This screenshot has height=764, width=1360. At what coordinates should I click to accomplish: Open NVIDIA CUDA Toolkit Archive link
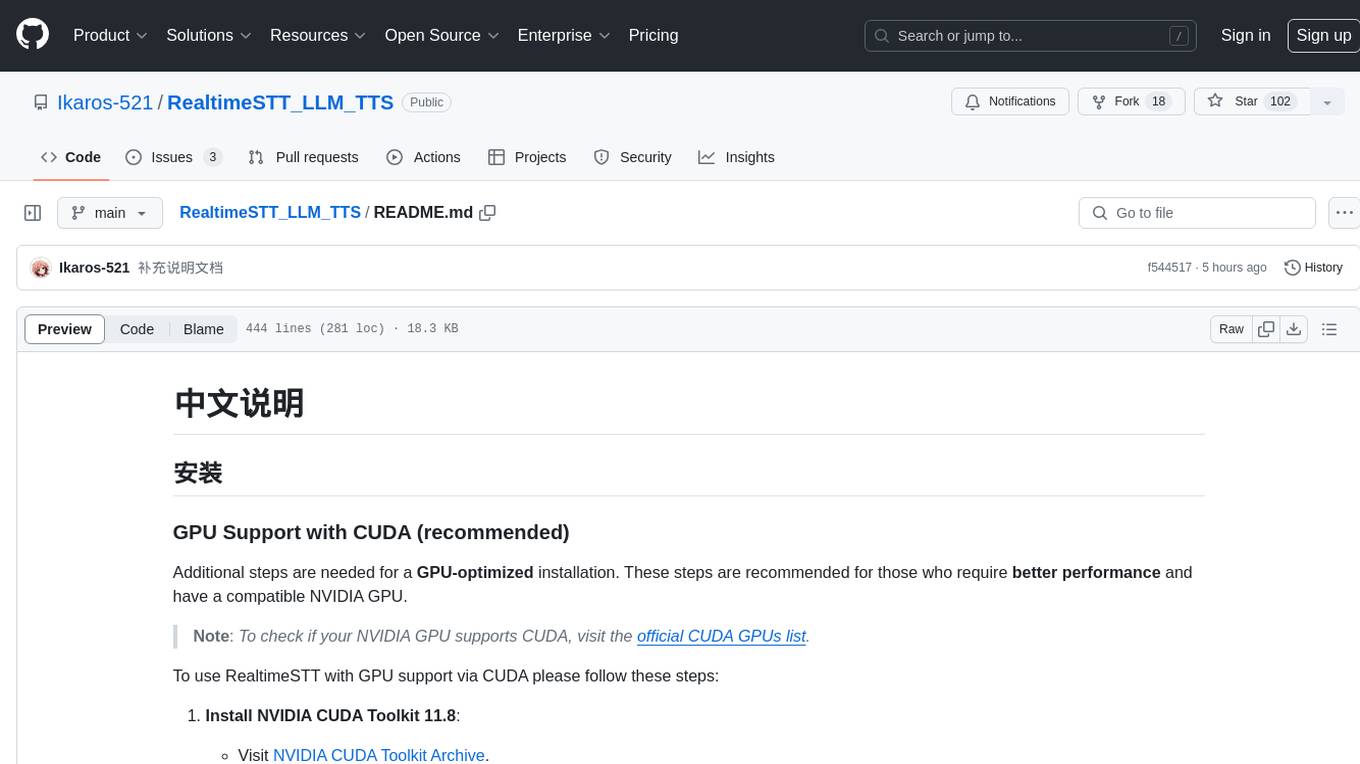click(x=379, y=755)
